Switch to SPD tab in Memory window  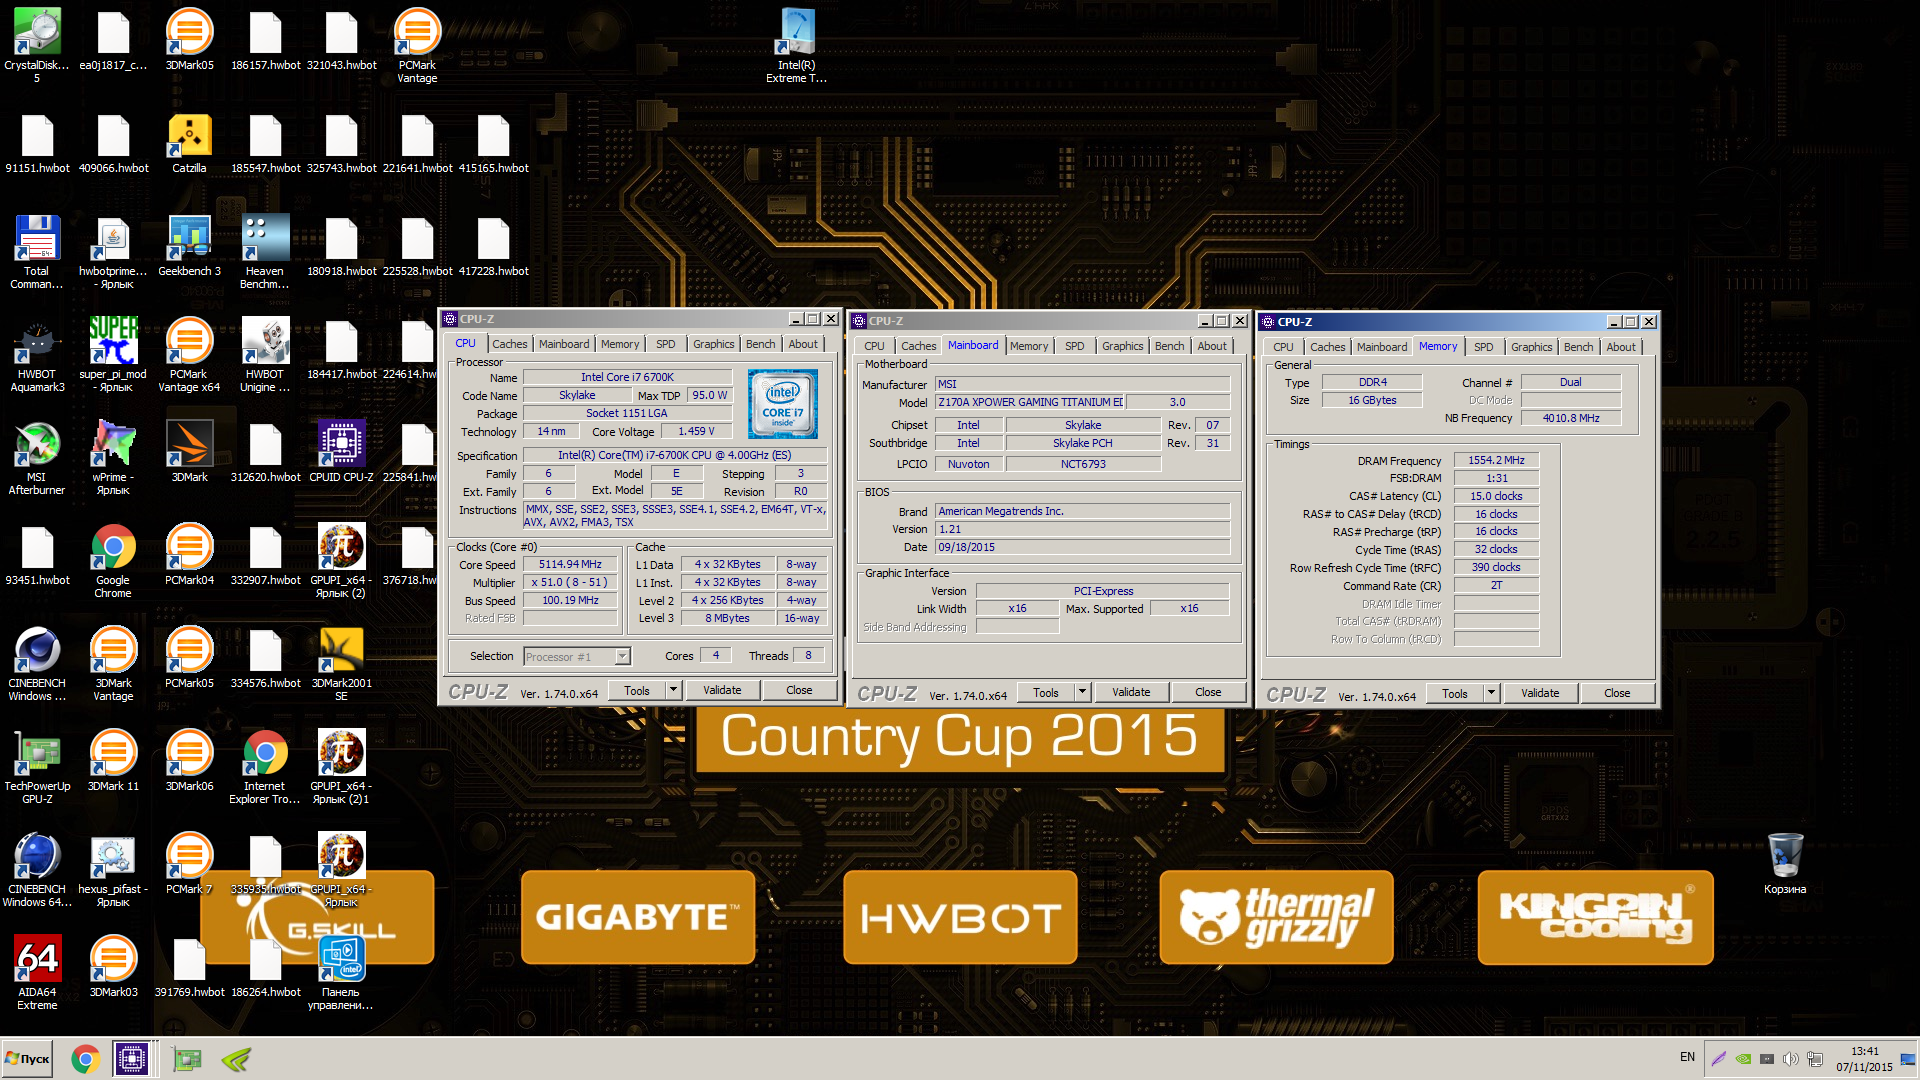click(1484, 347)
